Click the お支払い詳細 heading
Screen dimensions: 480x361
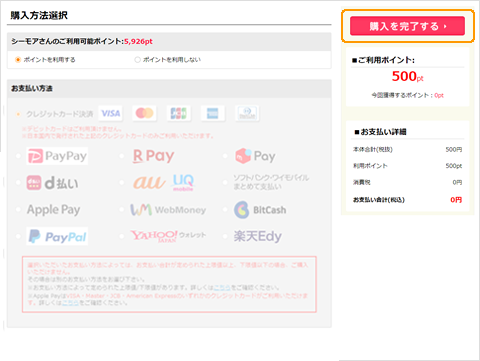[x=380, y=132]
